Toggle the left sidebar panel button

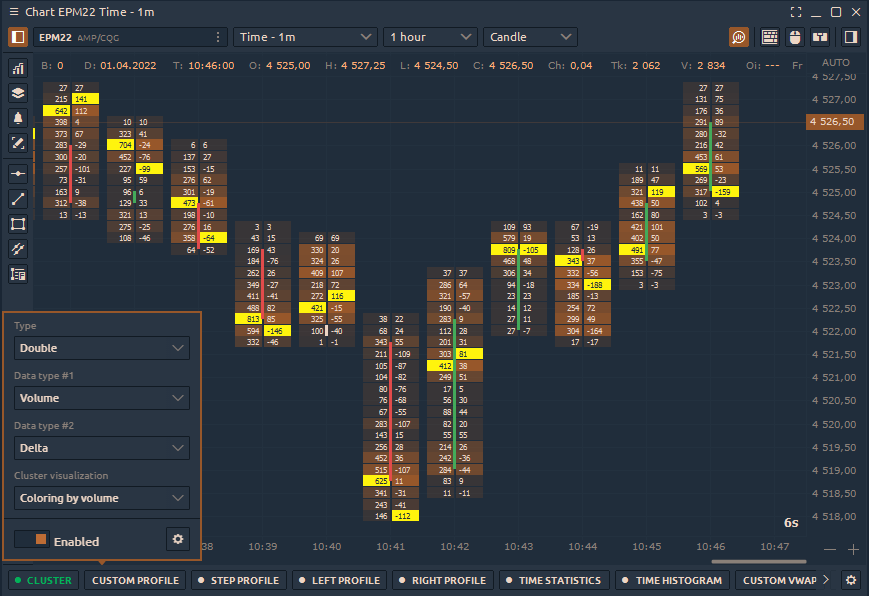click(x=18, y=37)
